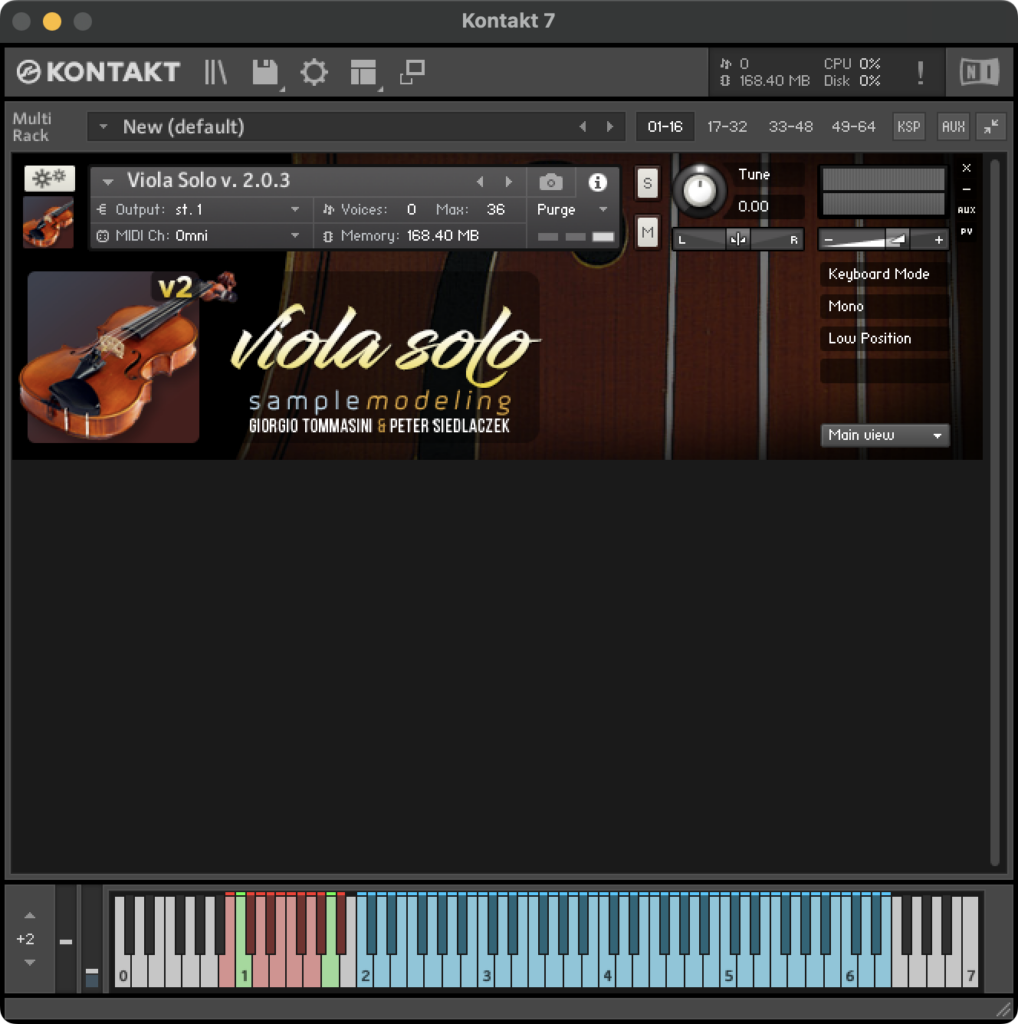Show instrument info icon
The image size is (1018, 1024).
click(598, 182)
